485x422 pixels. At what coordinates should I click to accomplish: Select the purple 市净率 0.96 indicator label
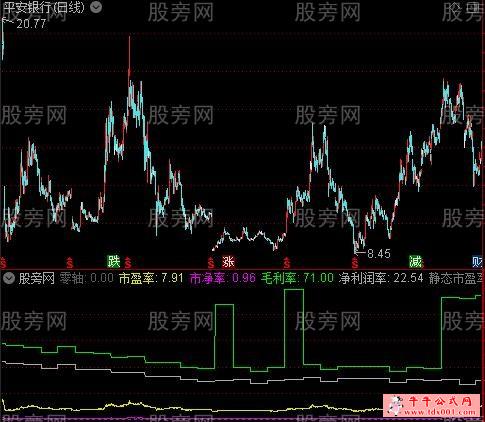click(x=223, y=278)
